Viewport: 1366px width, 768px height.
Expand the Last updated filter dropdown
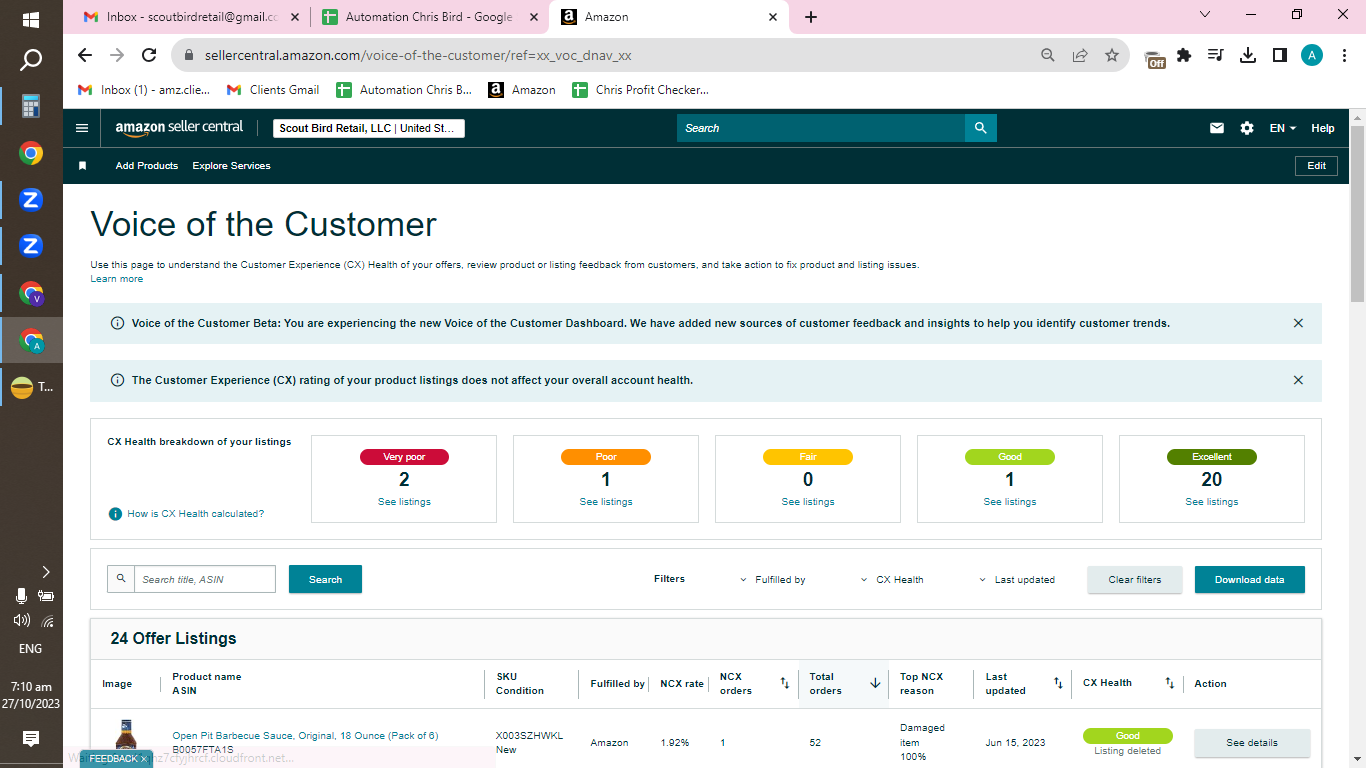[x=1016, y=580]
